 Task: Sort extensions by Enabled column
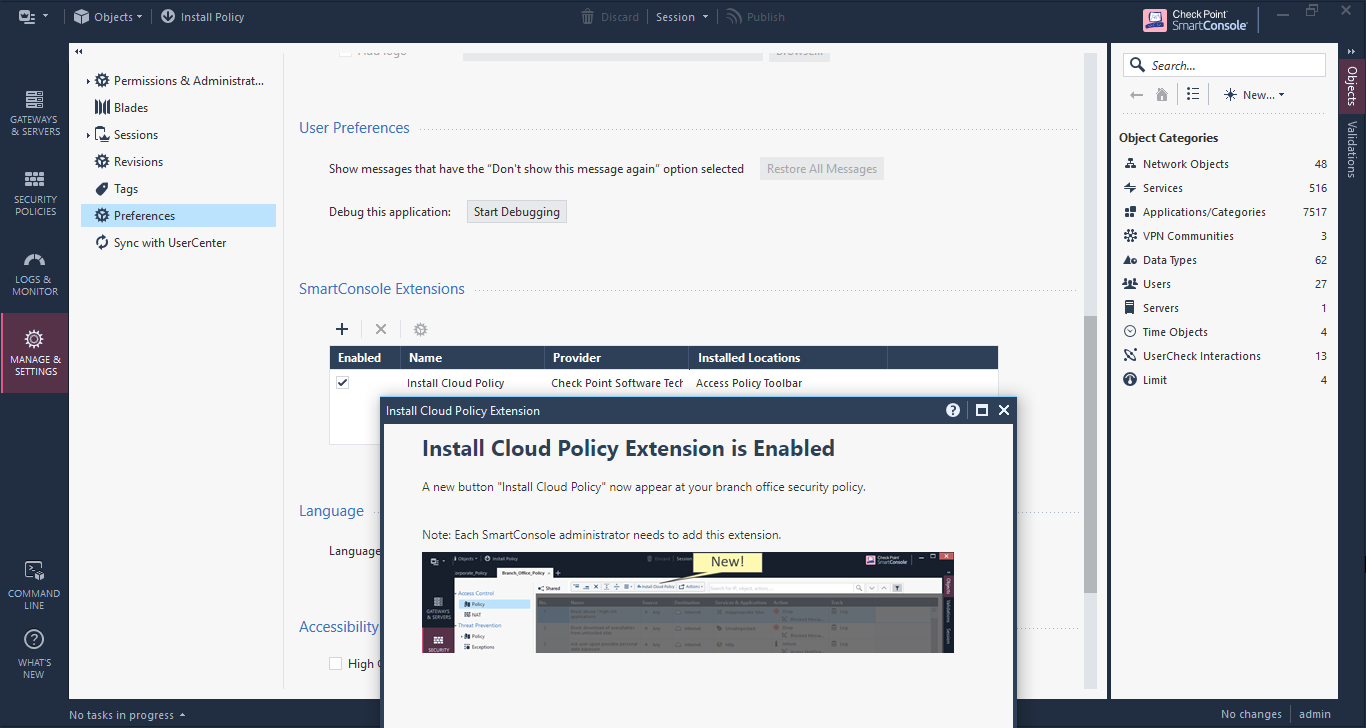[x=365, y=358]
